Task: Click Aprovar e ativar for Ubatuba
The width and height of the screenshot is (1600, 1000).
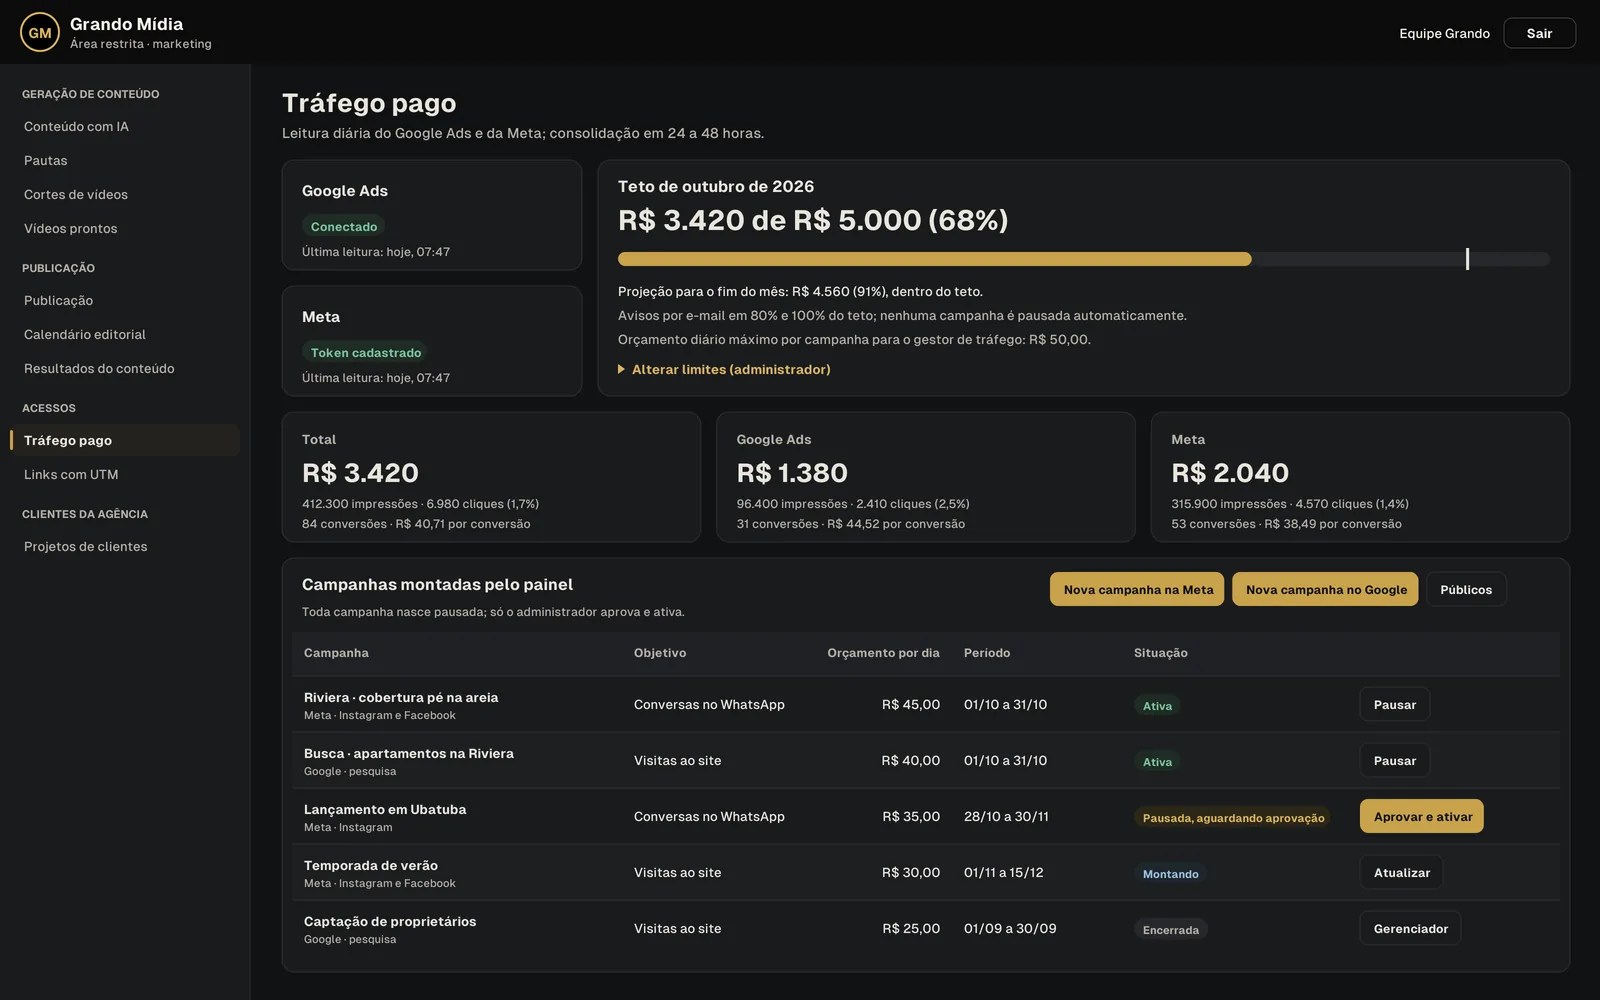Action: pyautogui.click(x=1421, y=816)
